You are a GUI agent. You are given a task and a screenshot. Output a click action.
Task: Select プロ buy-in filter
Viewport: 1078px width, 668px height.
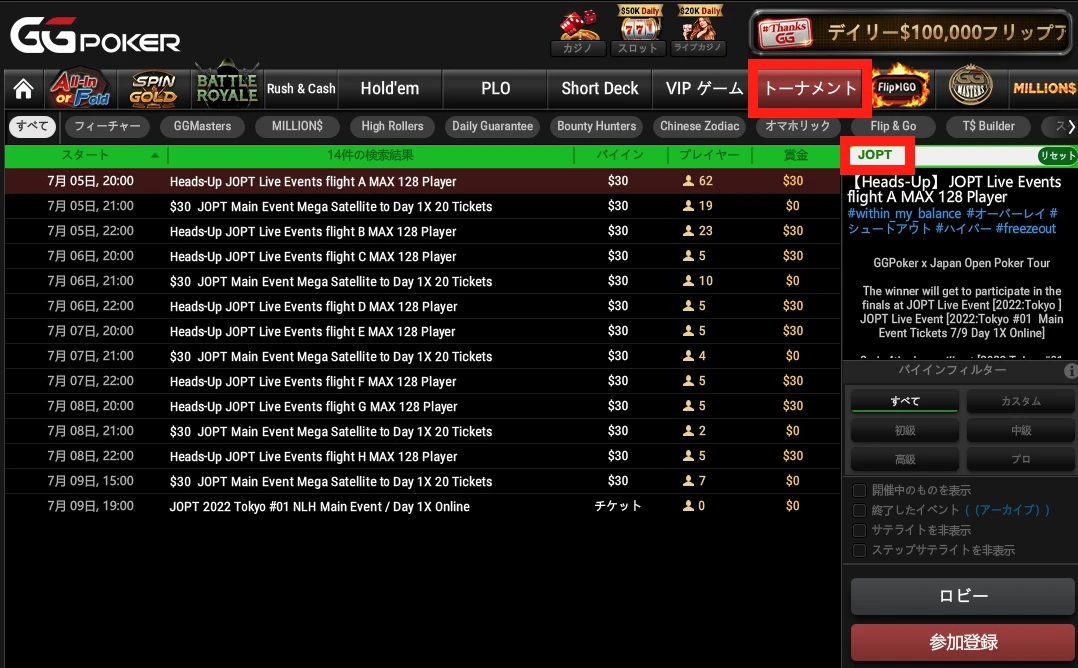1021,459
